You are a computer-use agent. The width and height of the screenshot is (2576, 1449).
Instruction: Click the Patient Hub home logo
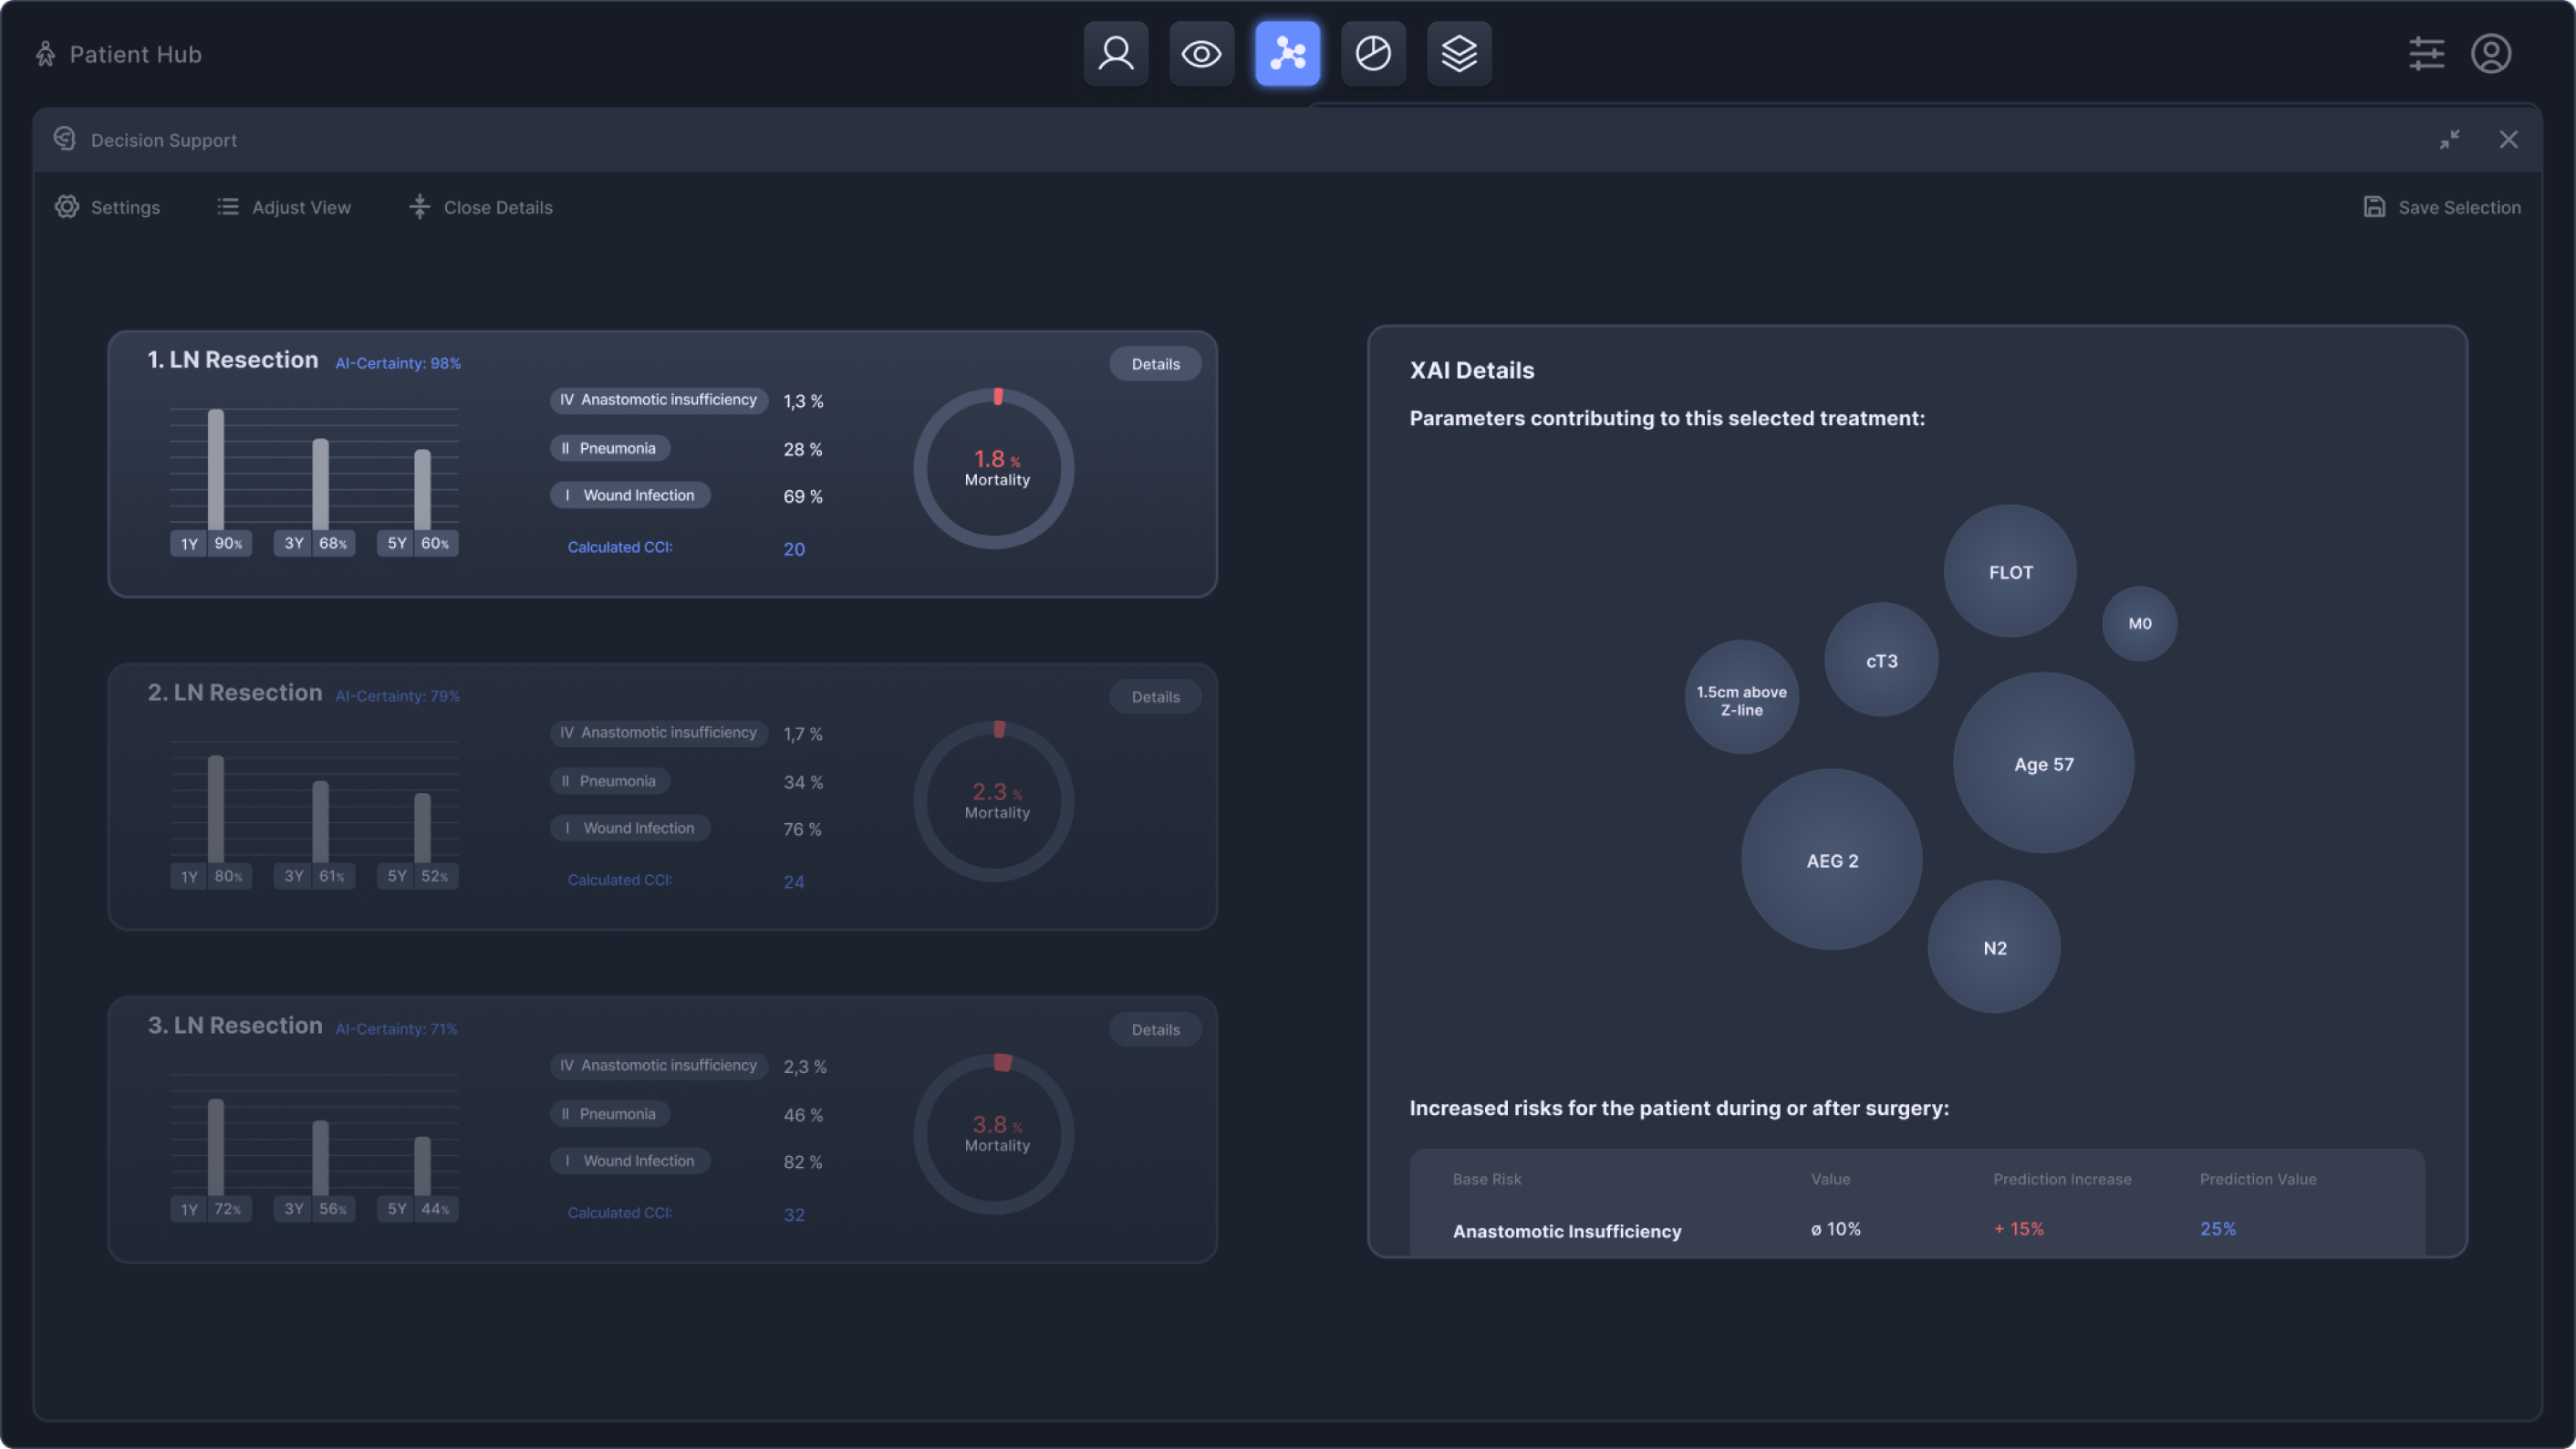pos(119,54)
